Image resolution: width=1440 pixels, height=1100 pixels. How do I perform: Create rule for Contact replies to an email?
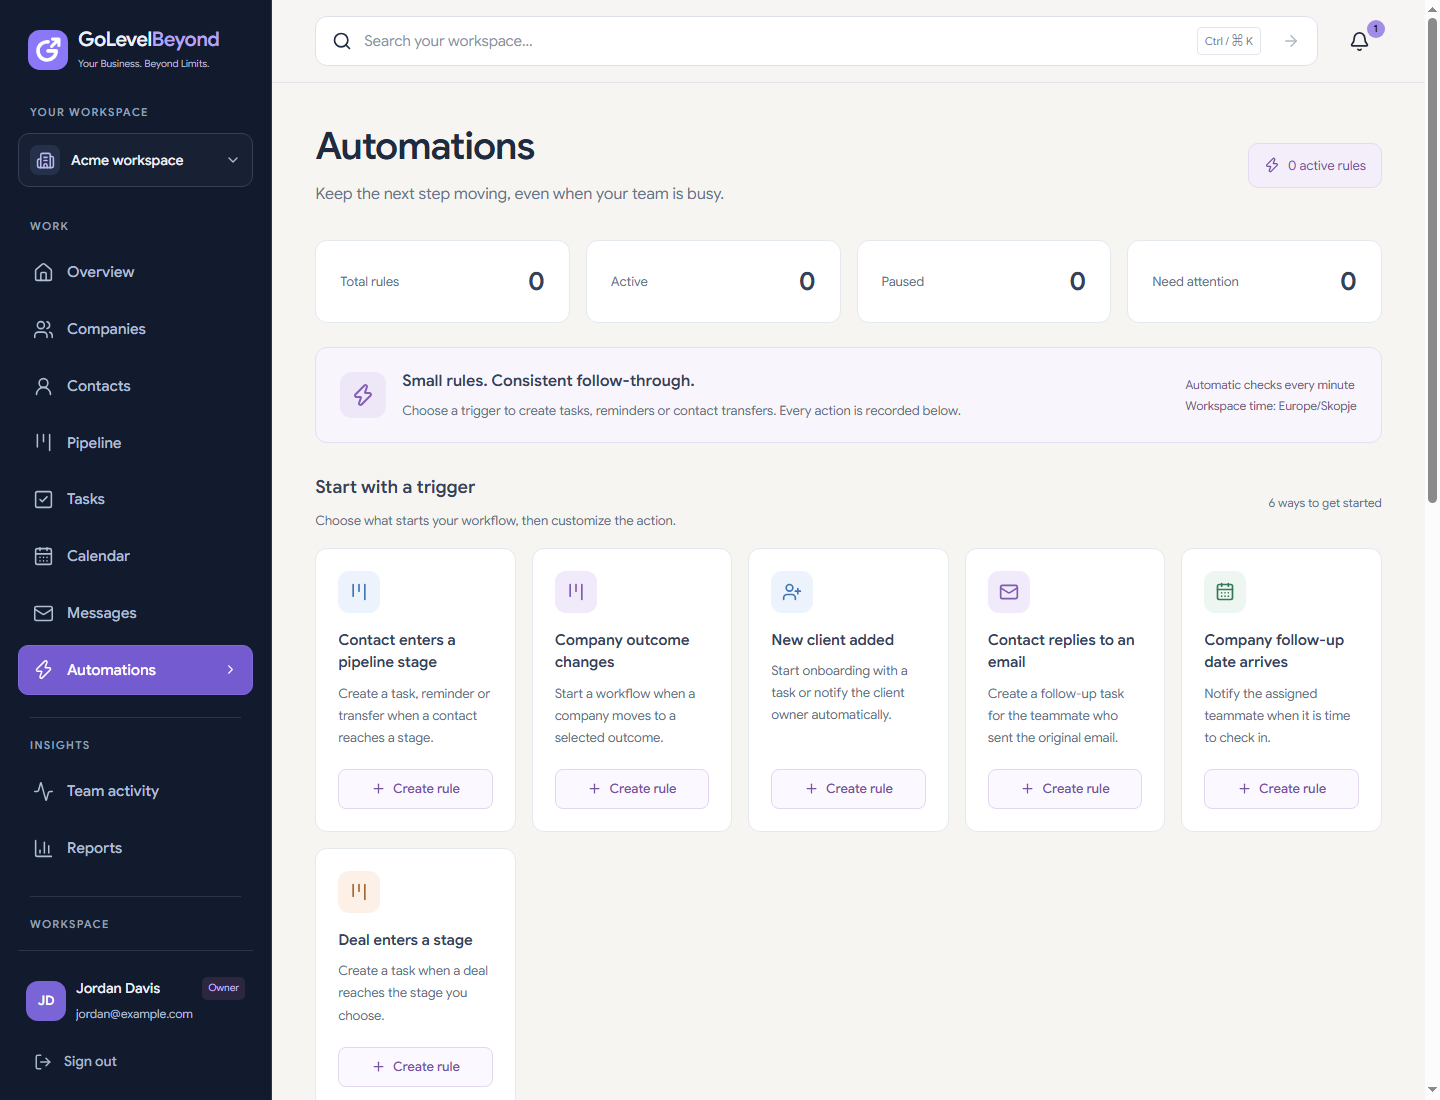click(x=1065, y=789)
